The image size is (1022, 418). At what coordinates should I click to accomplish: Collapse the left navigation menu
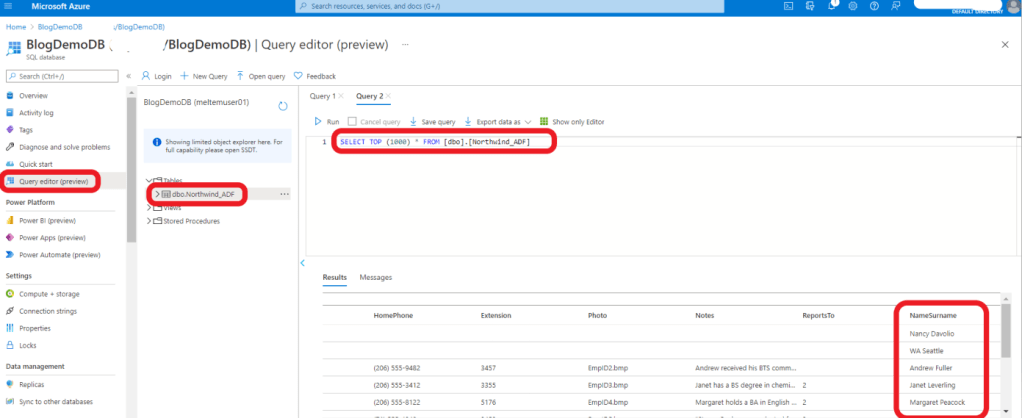tap(128, 76)
